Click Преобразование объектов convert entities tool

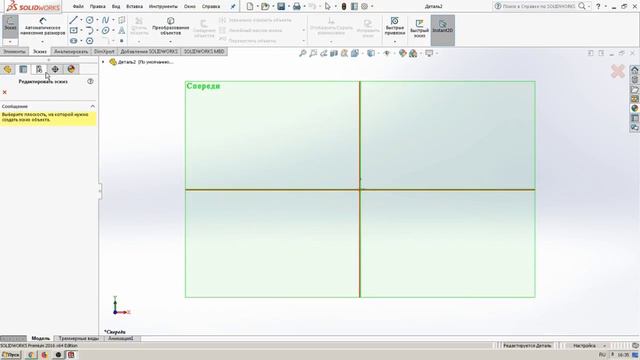[171, 26]
